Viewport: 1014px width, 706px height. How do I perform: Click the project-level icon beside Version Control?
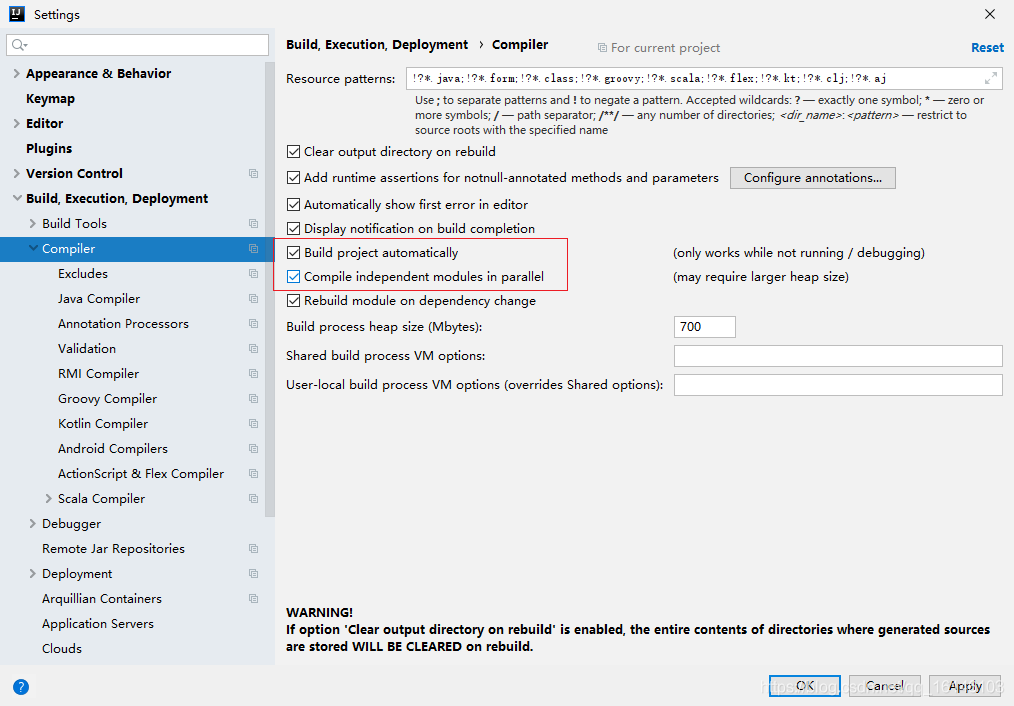(x=254, y=173)
